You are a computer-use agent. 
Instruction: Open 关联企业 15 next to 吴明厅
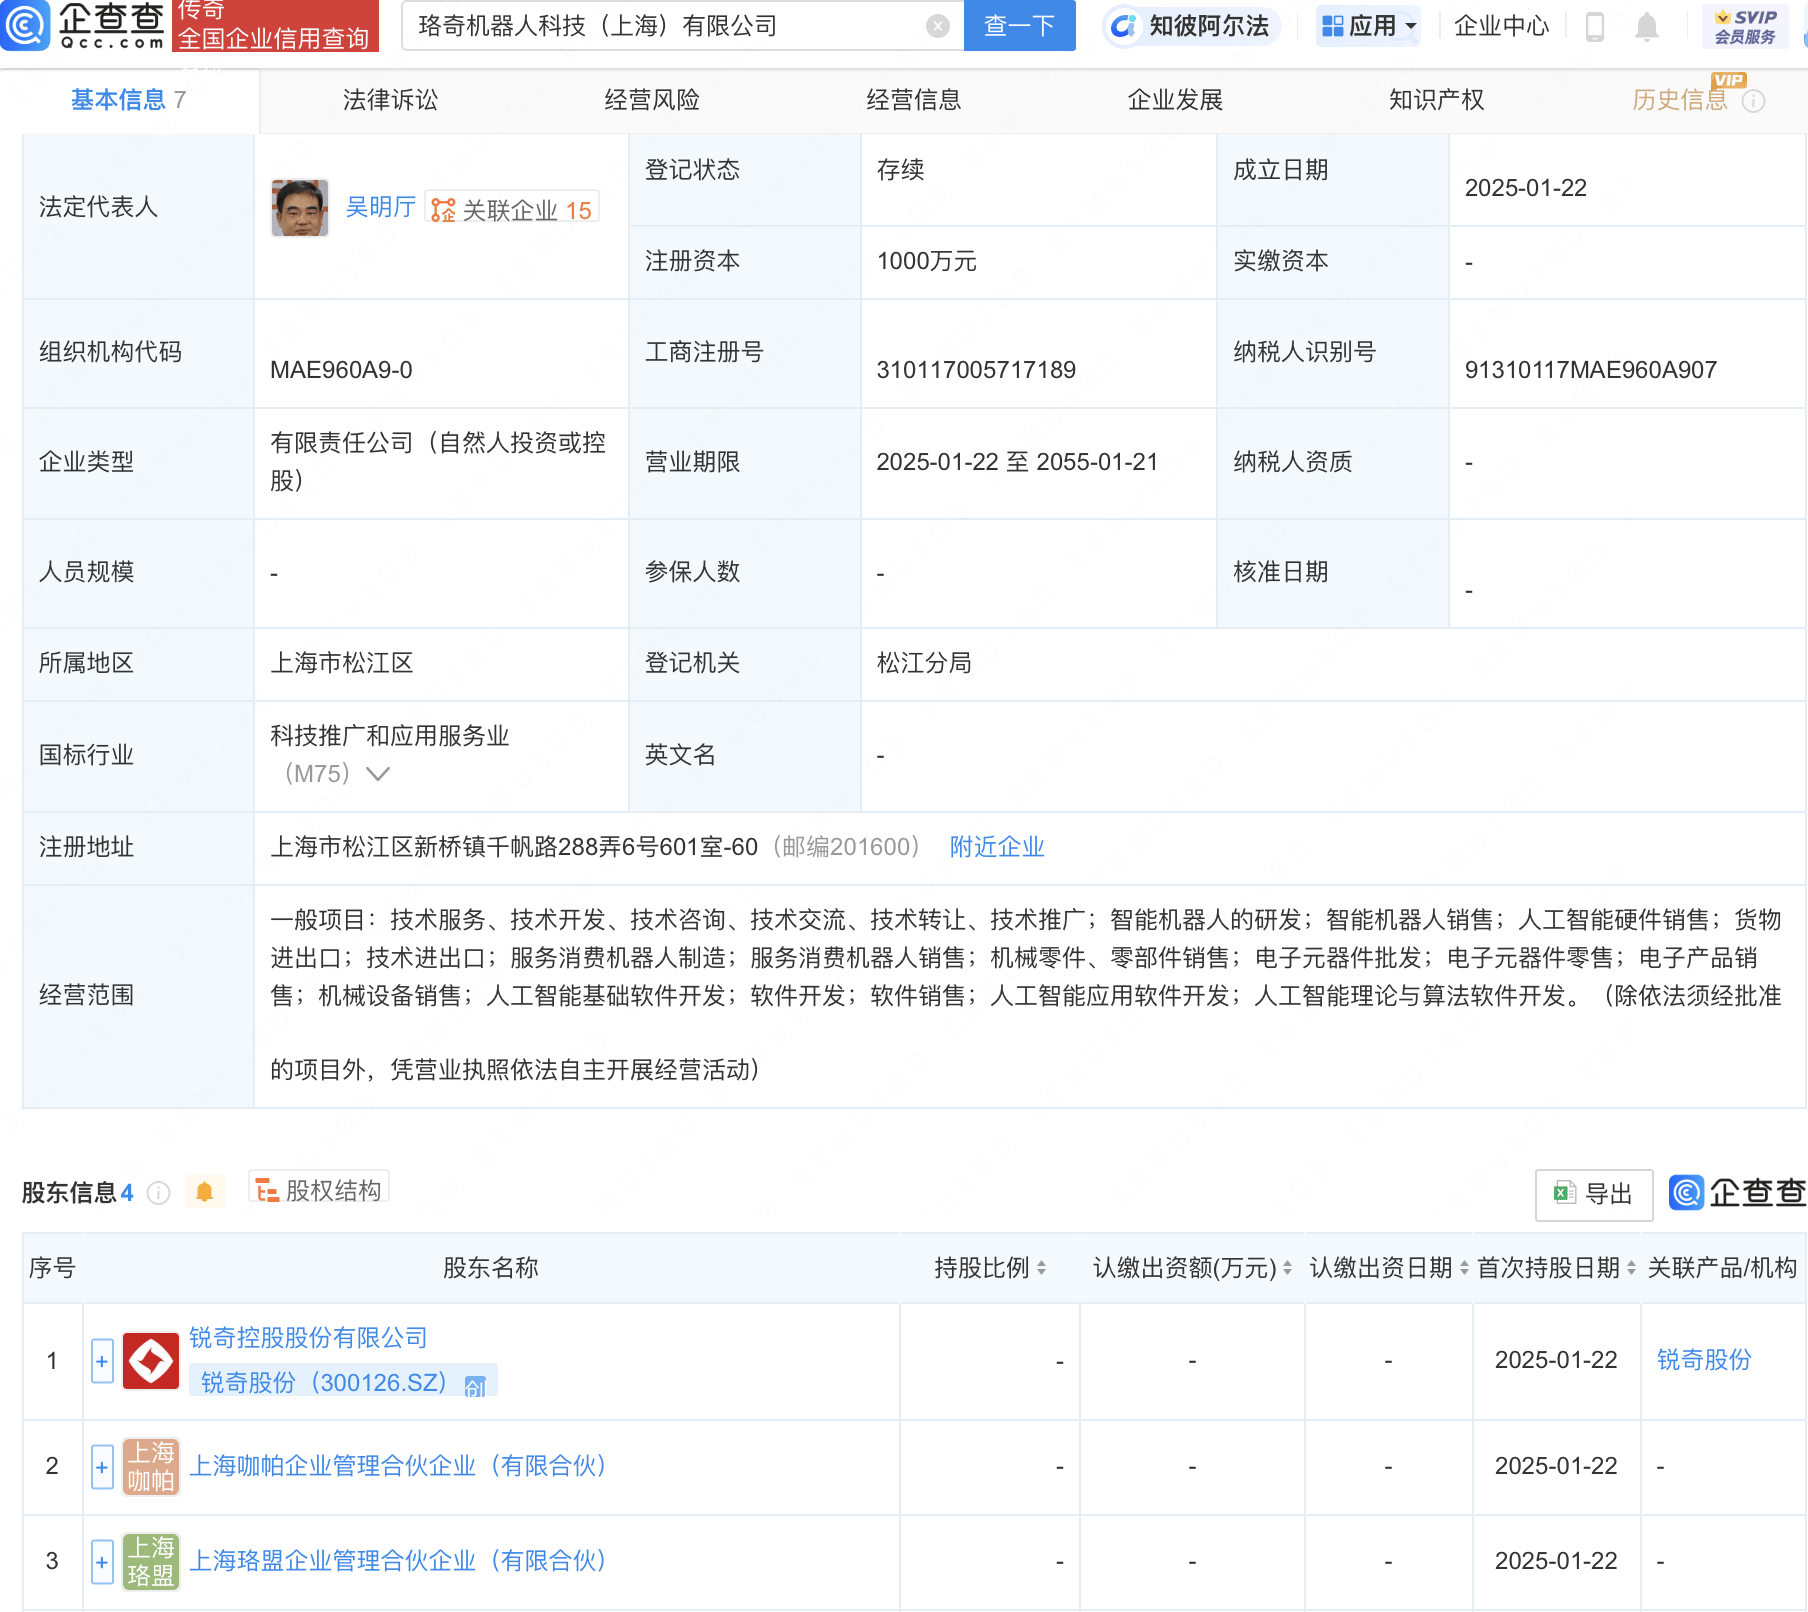coord(513,208)
